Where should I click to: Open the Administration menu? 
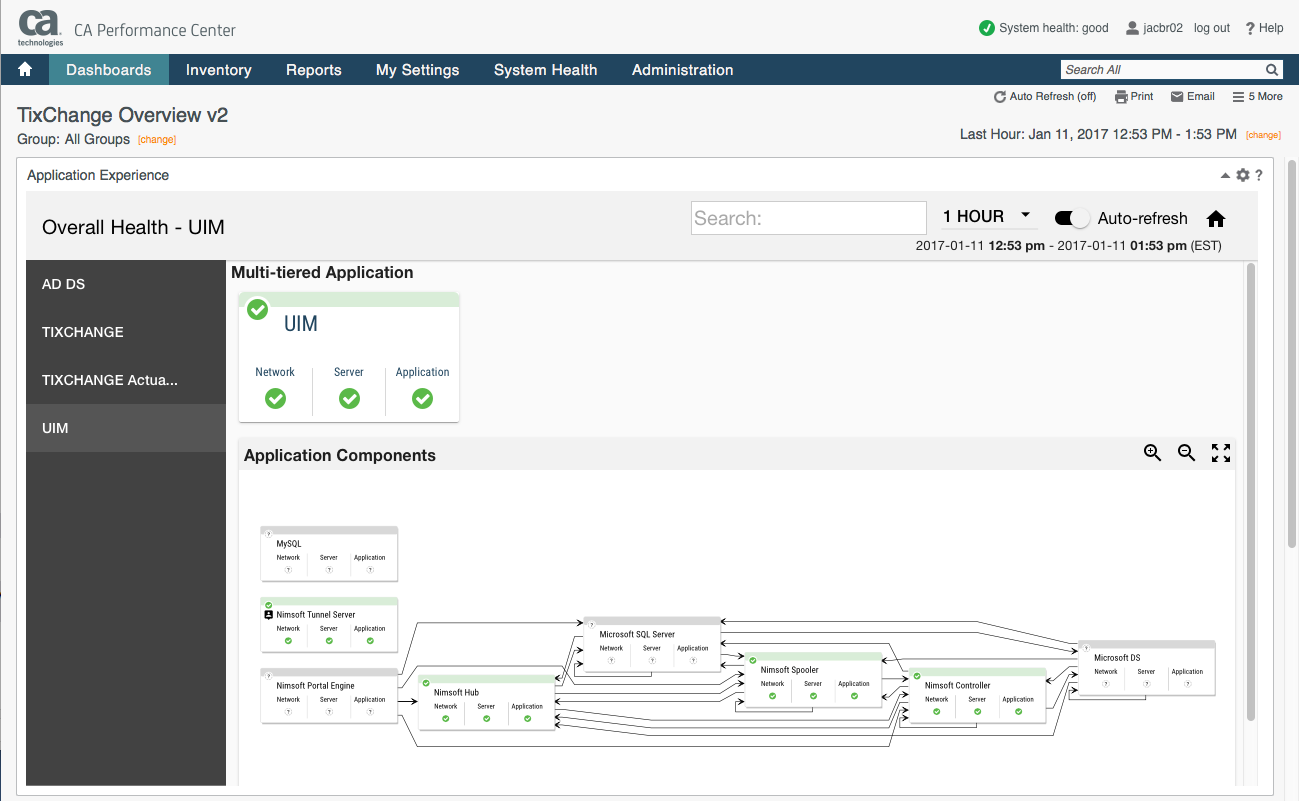682,70
